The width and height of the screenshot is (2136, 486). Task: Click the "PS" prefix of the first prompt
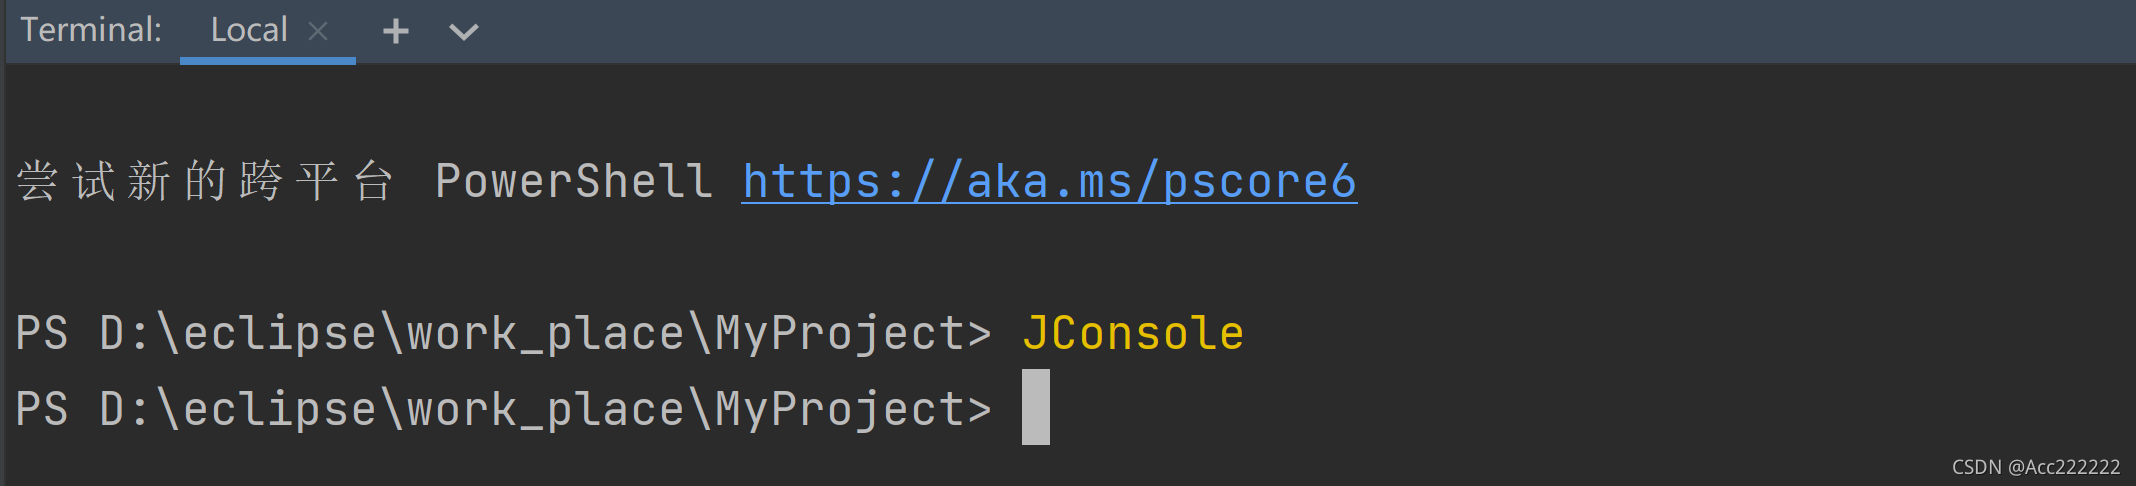42,333
